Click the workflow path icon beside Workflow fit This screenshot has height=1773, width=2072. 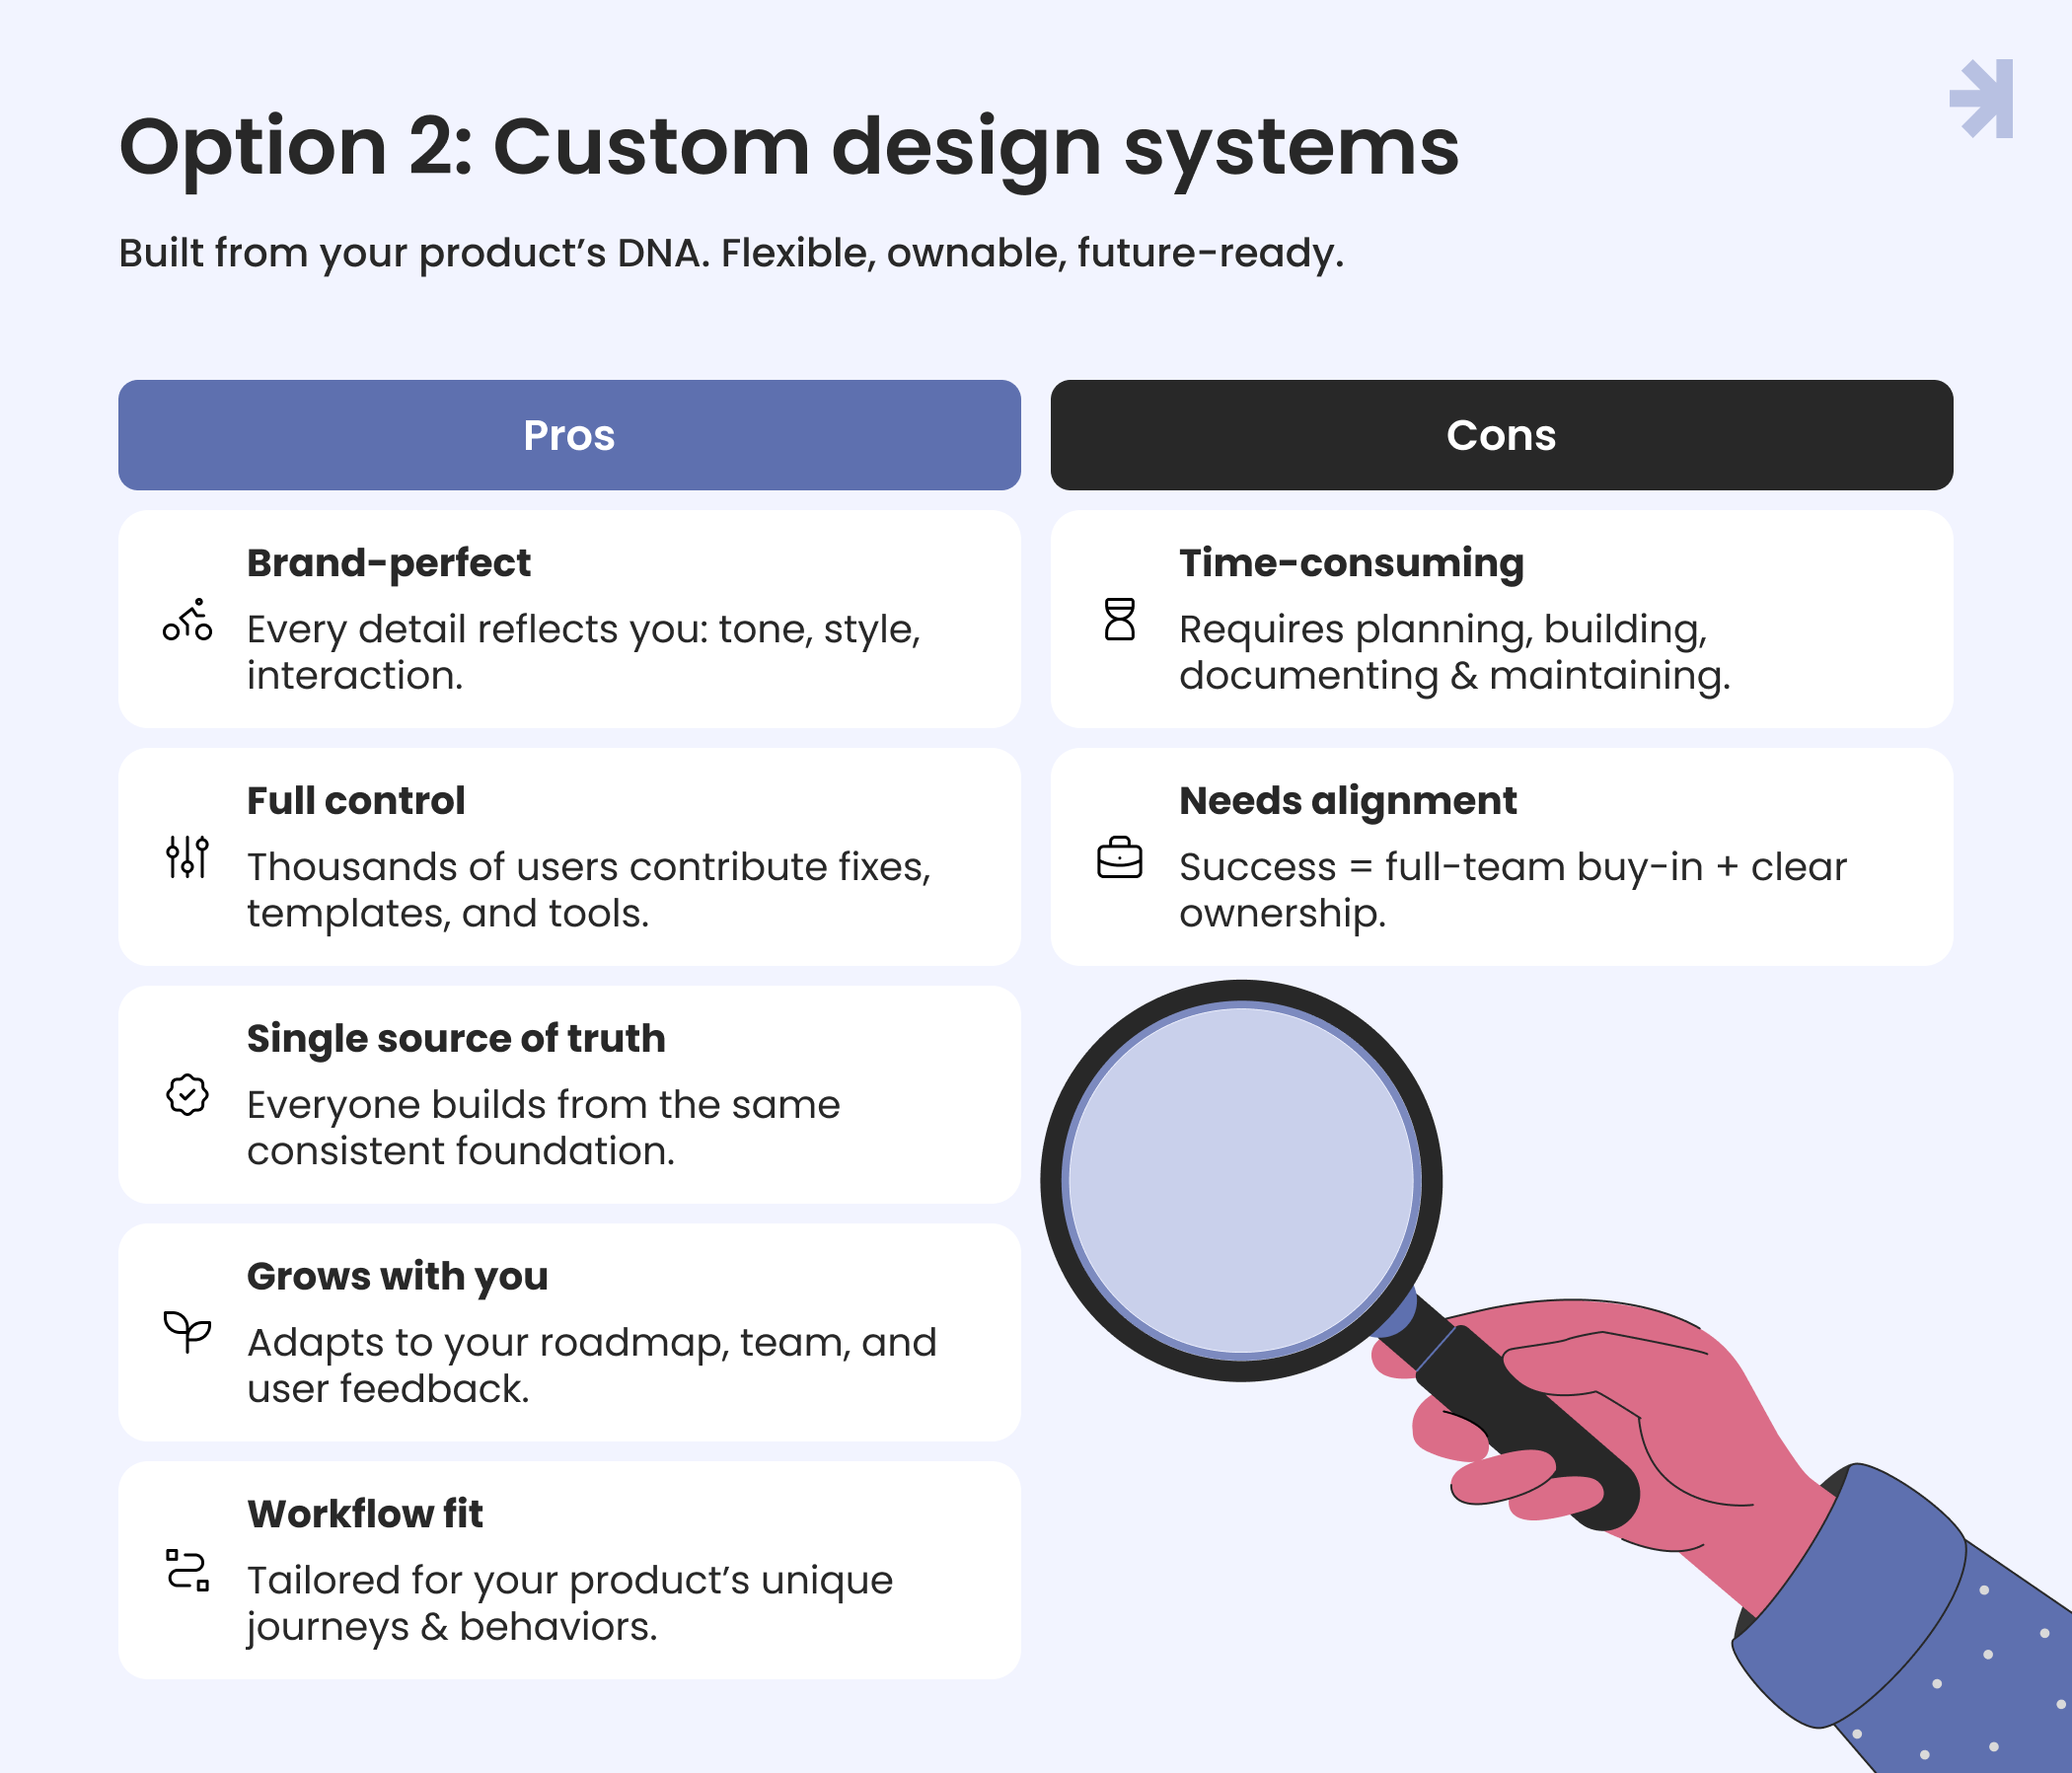click(187, 1570)
